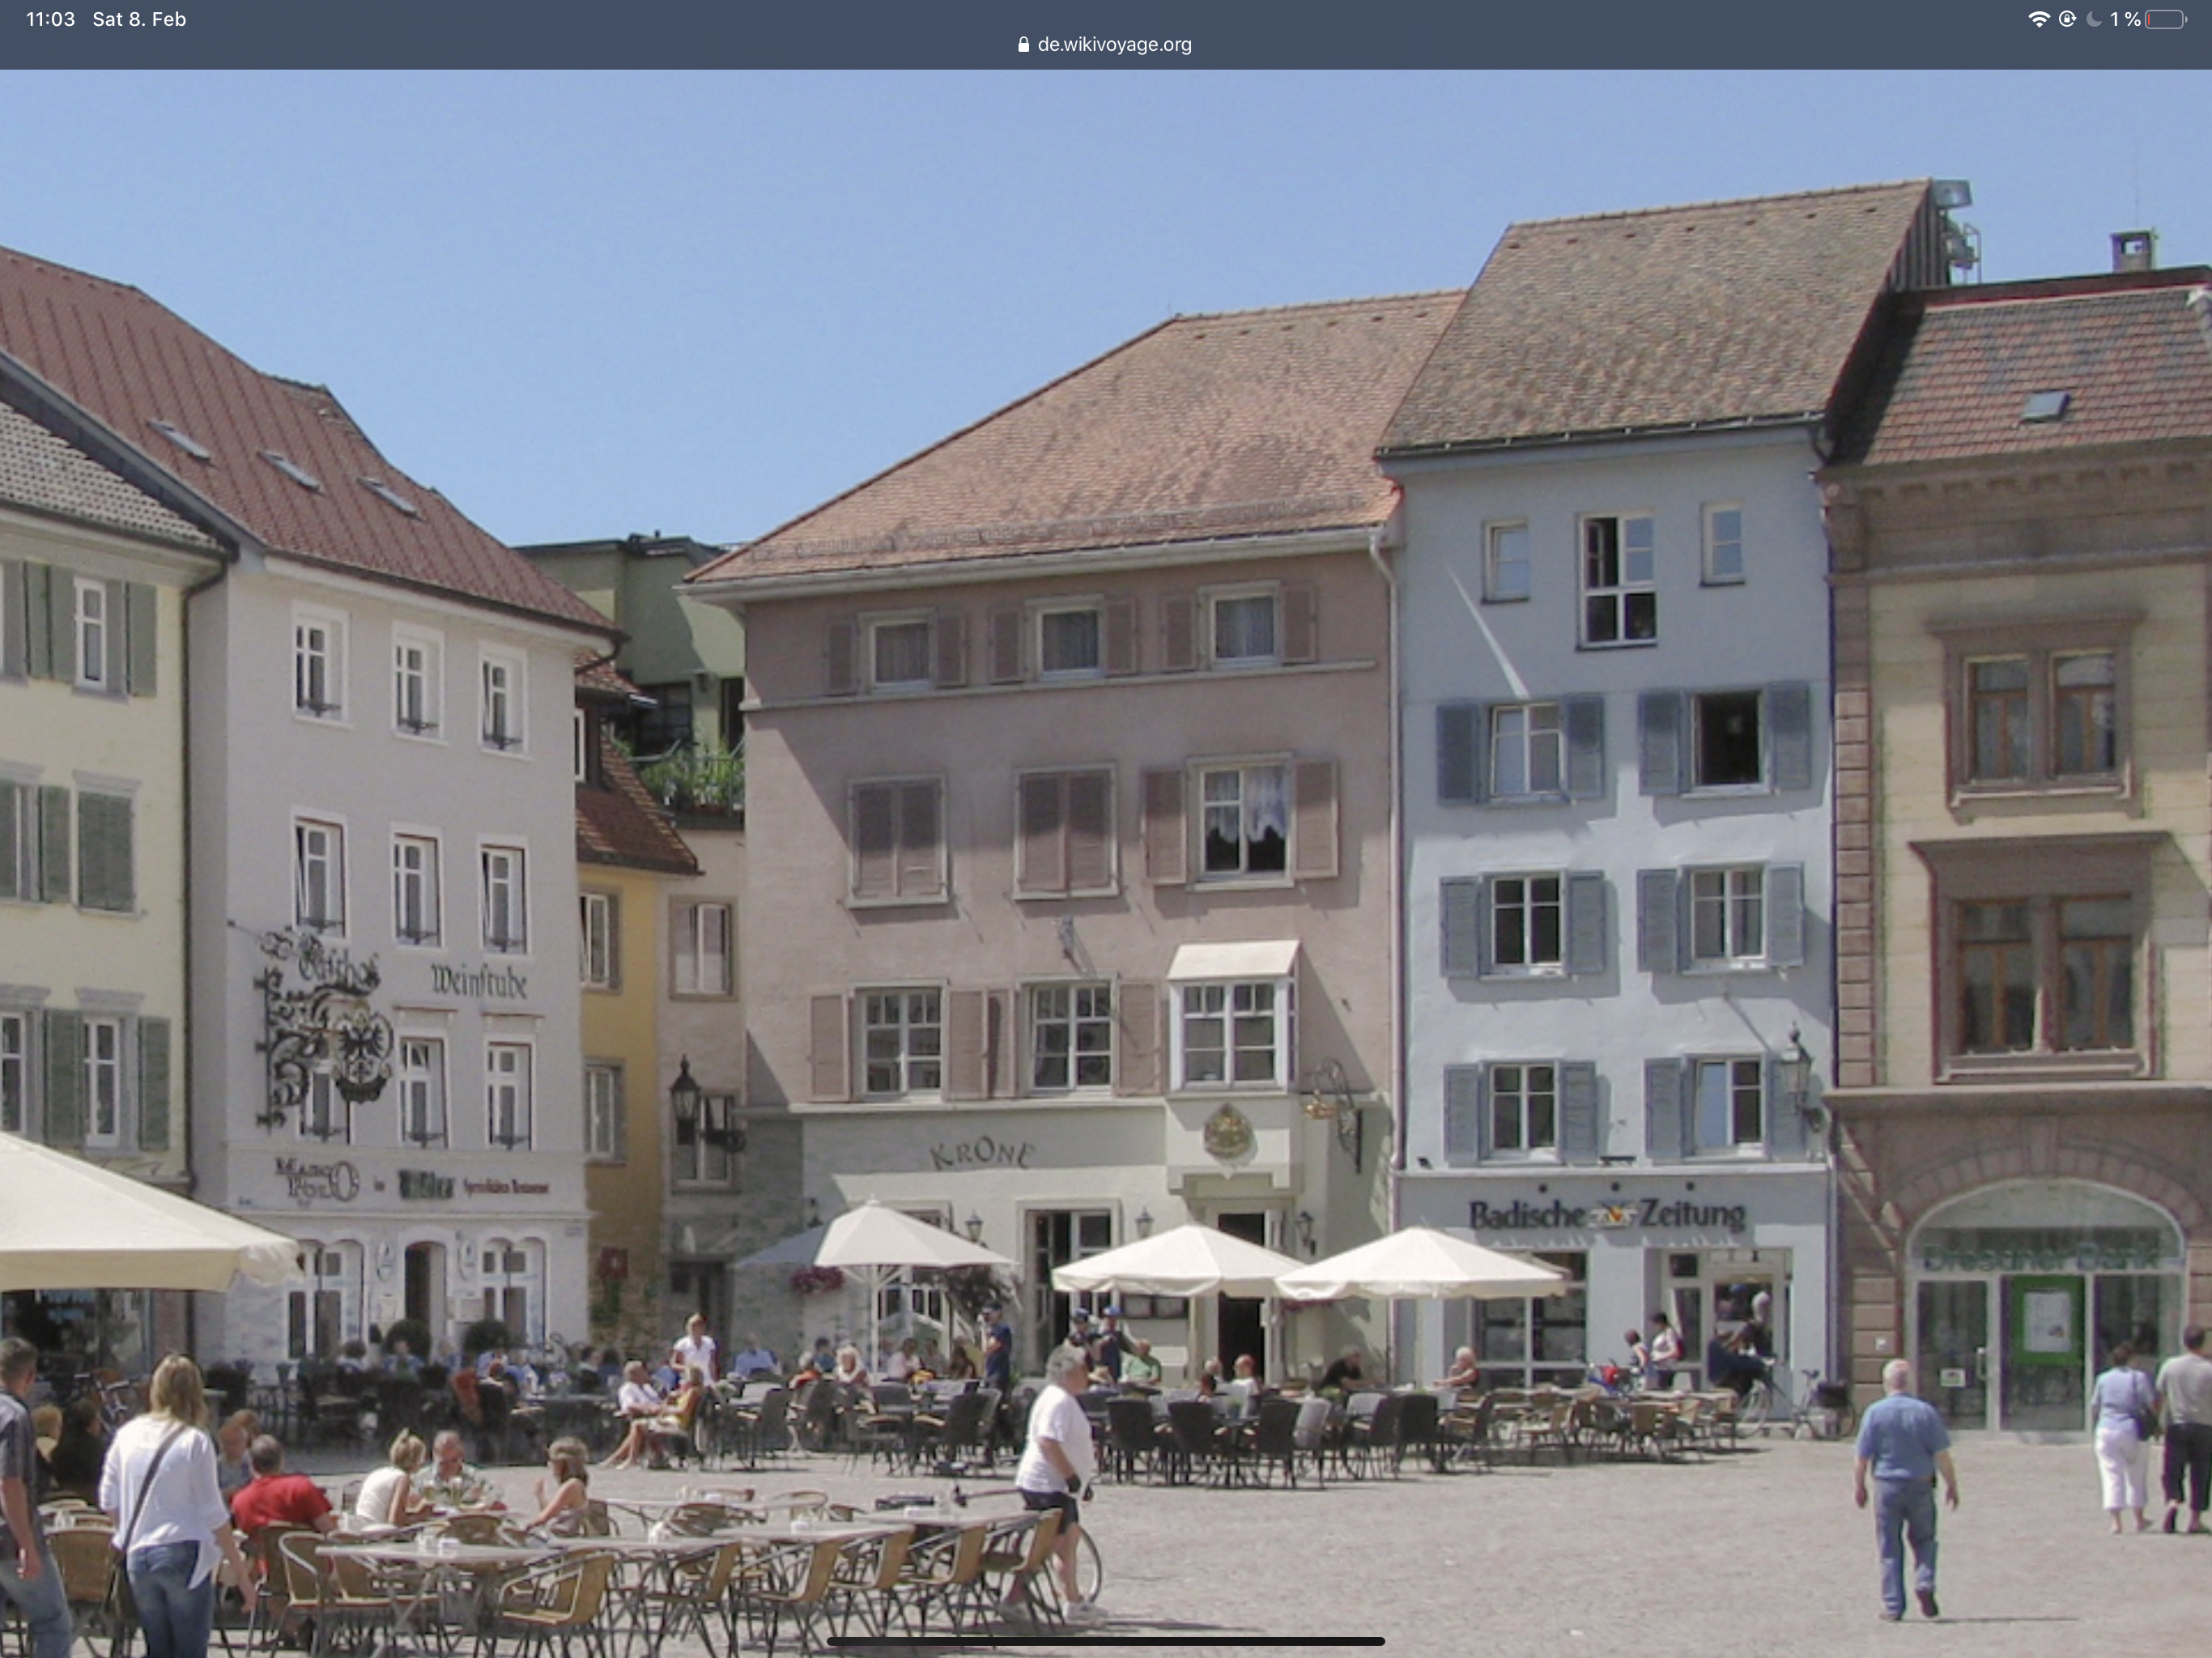Tap the market square photo
2212x1658 pixels.
tap(1106, 863)
